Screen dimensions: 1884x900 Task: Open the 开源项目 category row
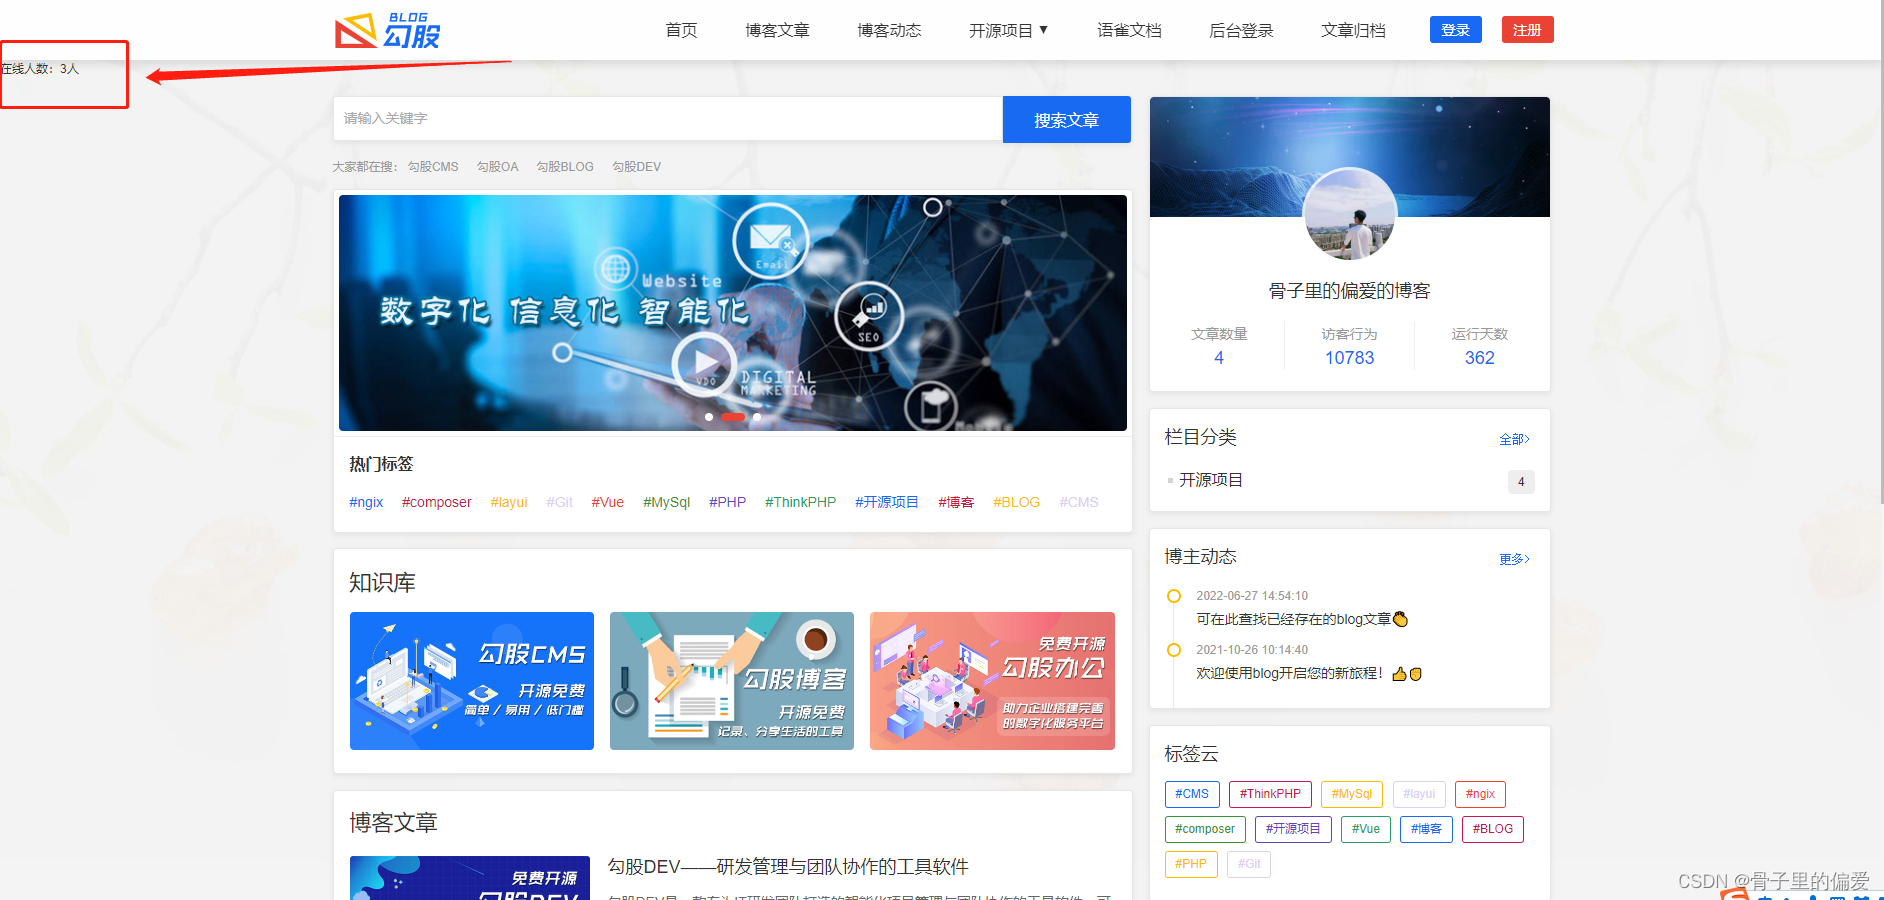1350,481
